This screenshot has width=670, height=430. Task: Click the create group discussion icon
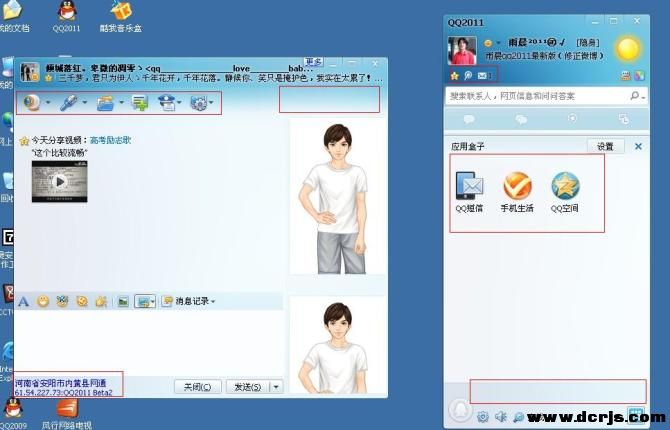pyautogui.click(x=140, y=103)
